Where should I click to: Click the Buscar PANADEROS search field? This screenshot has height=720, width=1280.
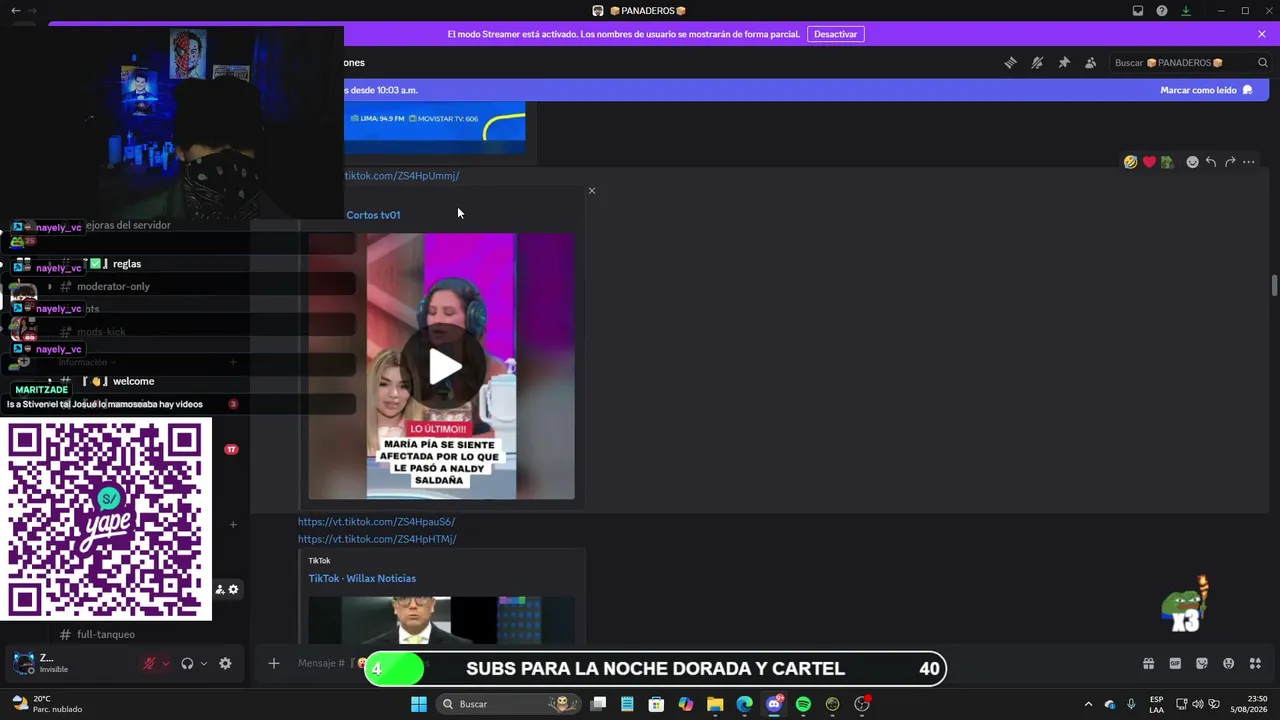coord(1190,62)
